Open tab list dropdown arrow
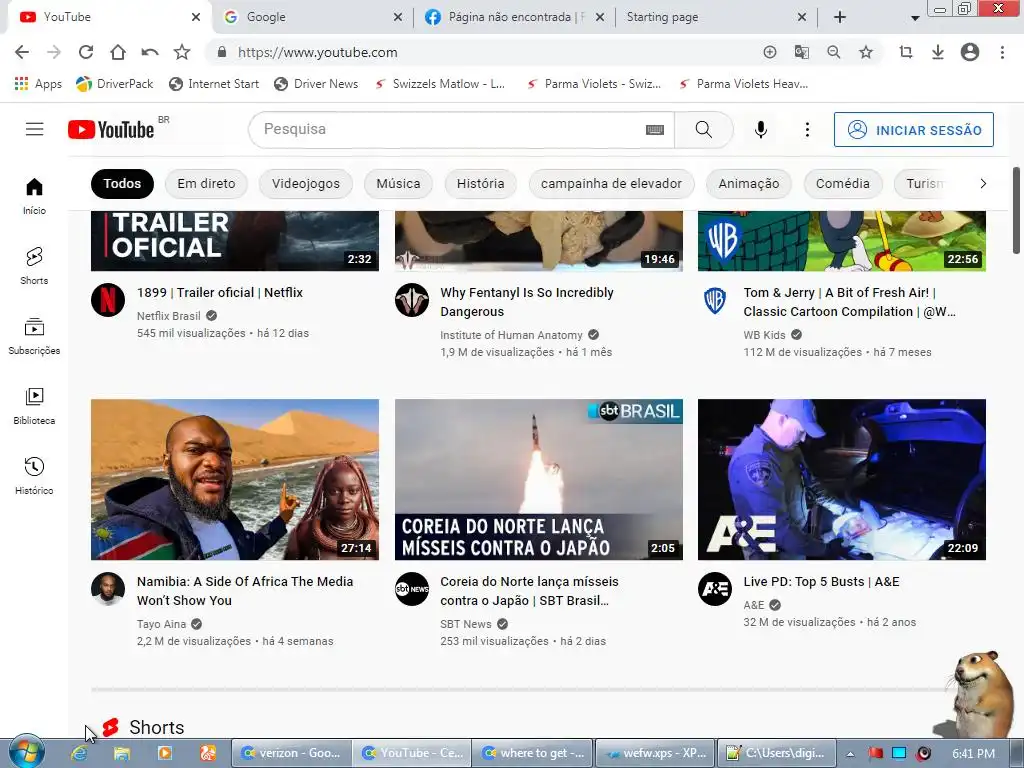The image size is (1024, 768). coord(915,18)
